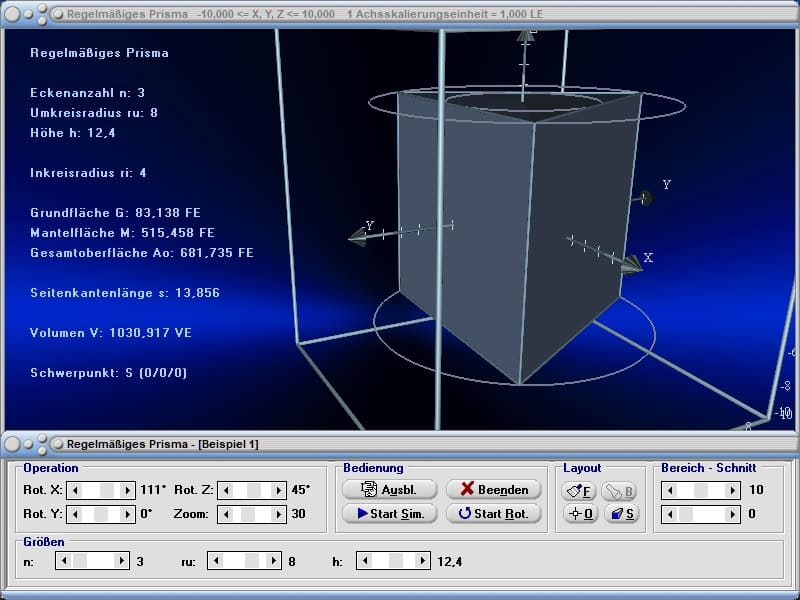
Task: Decrease the Bereich value 10 with left arrow
Action: pyautogui.click(x=670, y=490)
